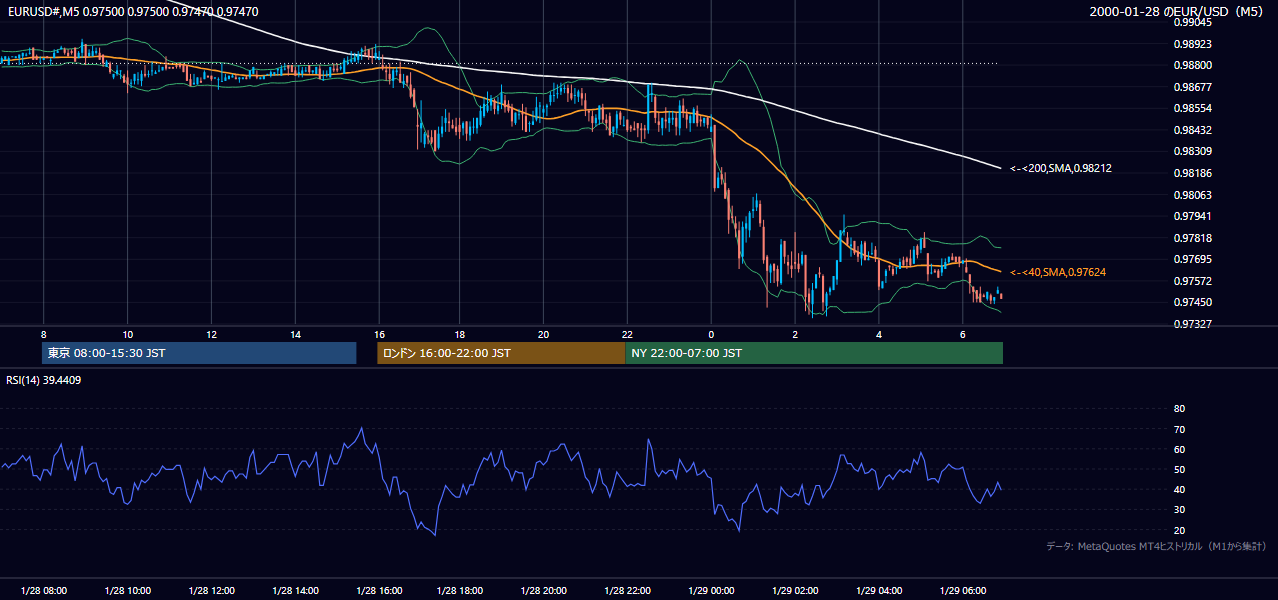Click the 1/28 14:00 date label
This screenshot has width=1278, height=600.
point(295,591)
